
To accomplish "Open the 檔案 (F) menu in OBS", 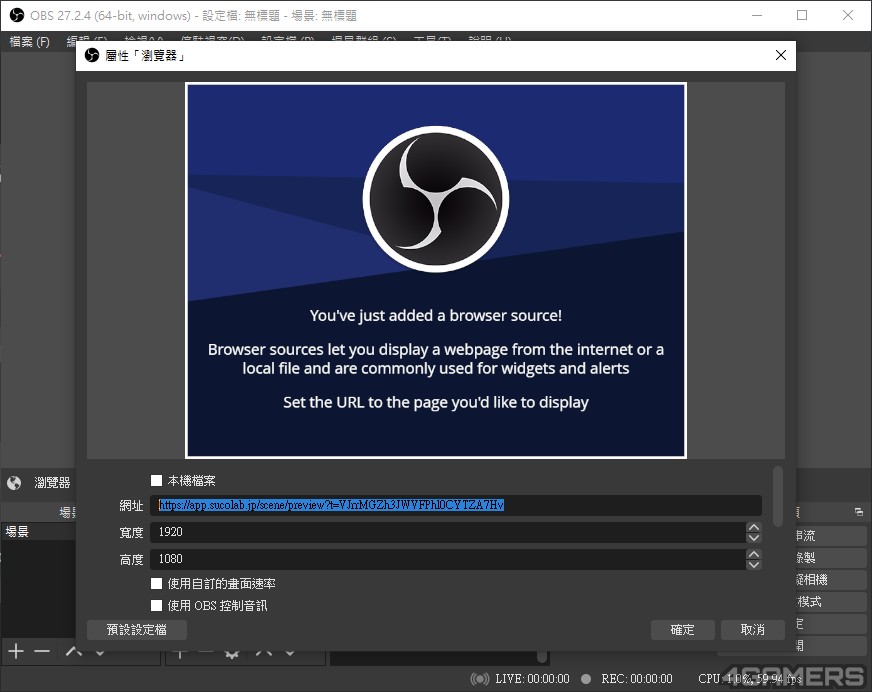I will tap(29, 42).
